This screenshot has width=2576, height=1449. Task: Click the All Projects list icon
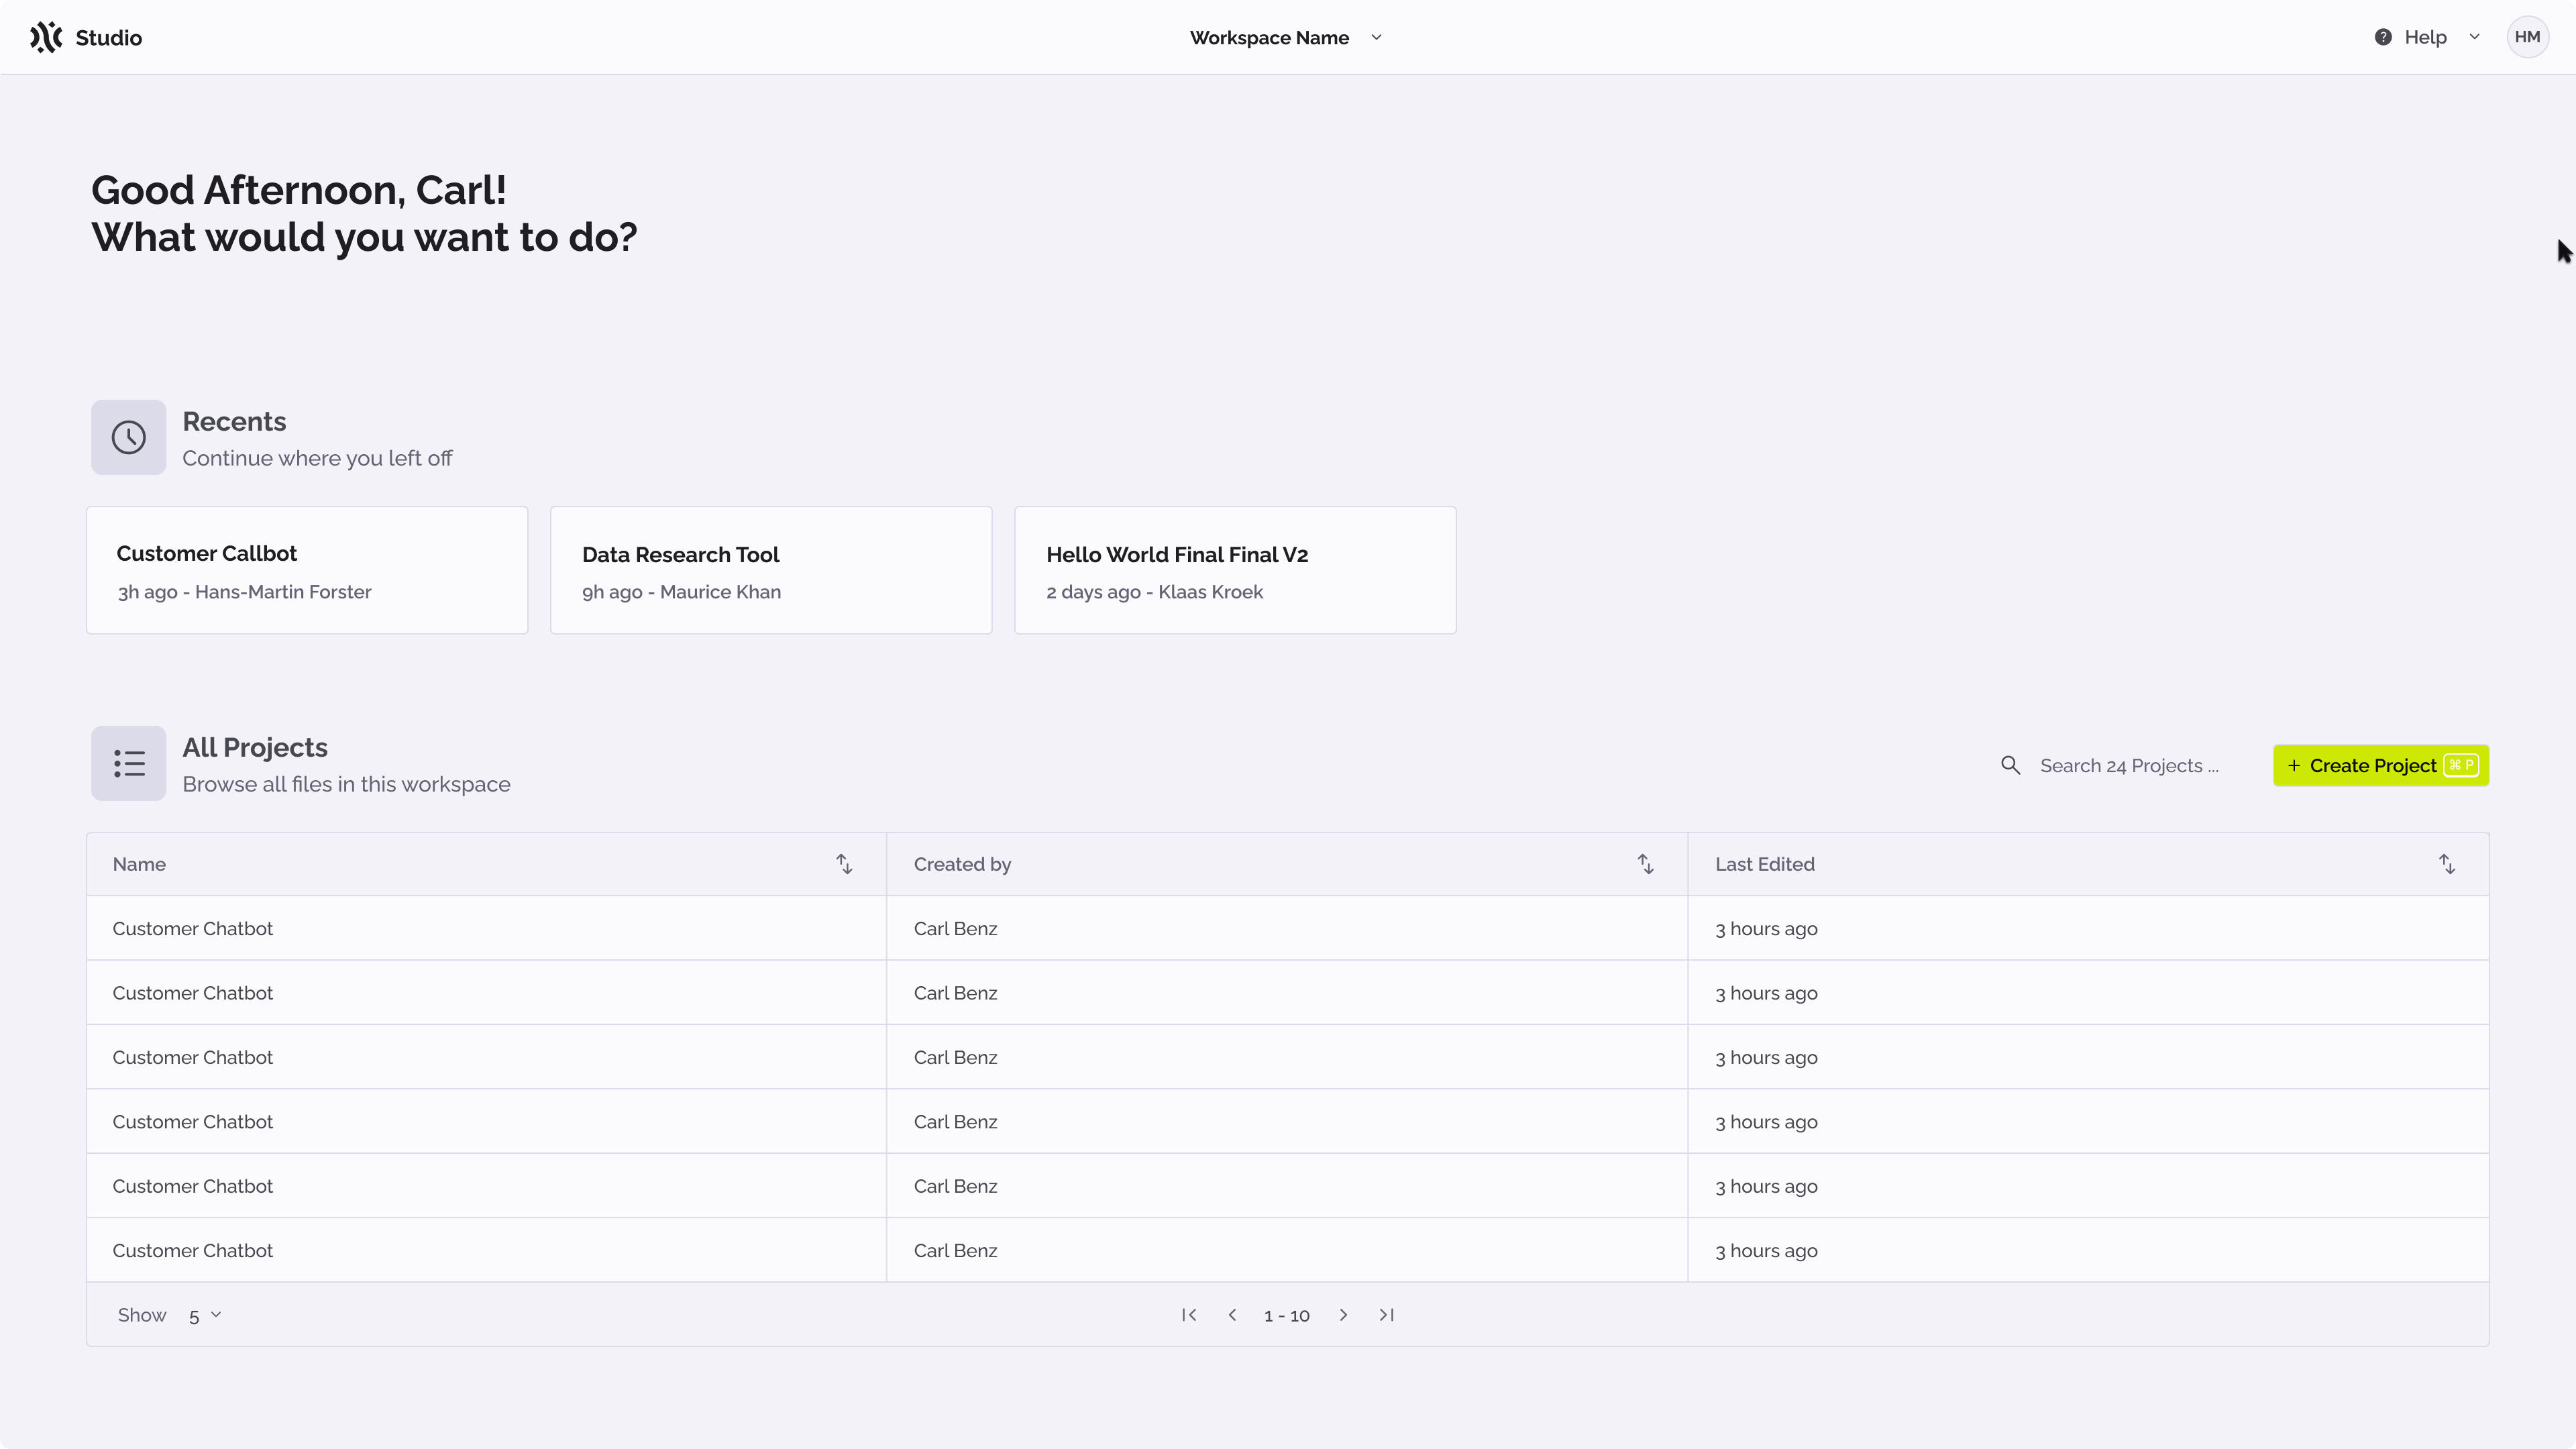coord(128,763)
